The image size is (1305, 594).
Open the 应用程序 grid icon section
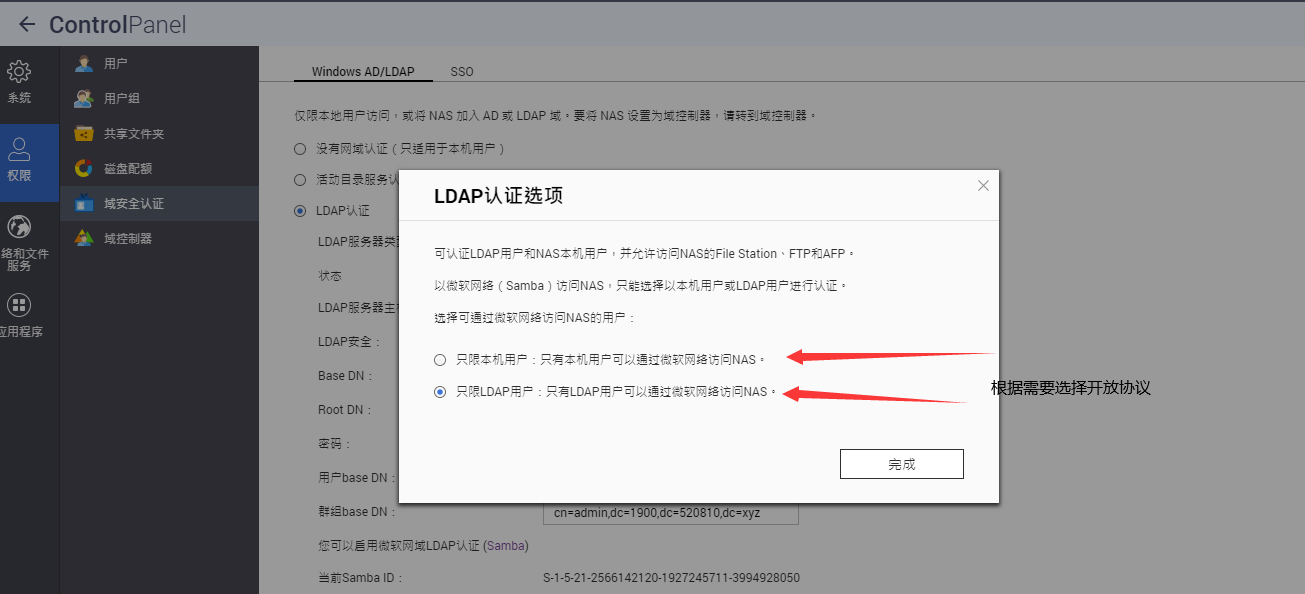pos(19,305)
